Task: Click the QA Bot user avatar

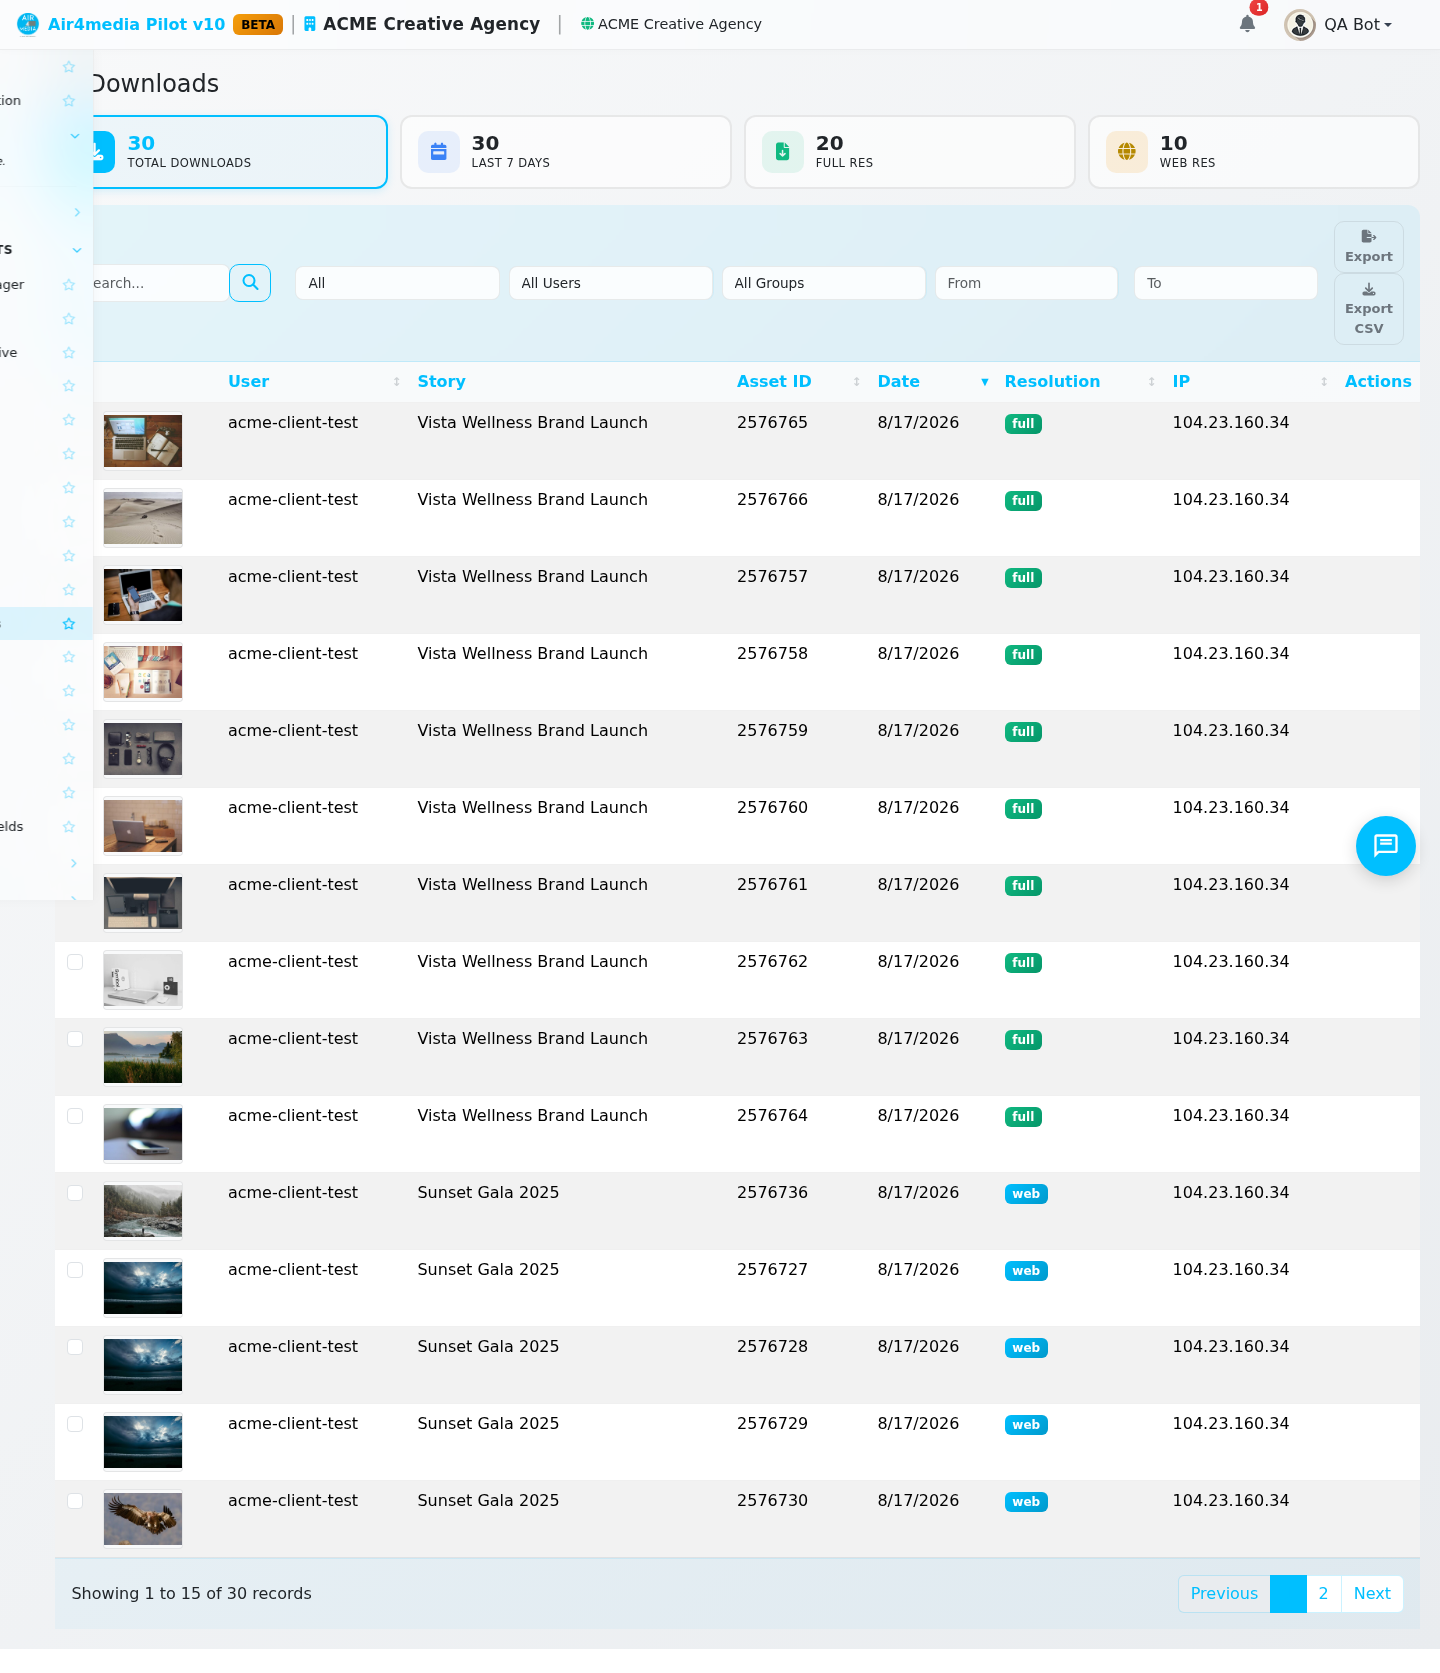Action: click(1300, 25)
